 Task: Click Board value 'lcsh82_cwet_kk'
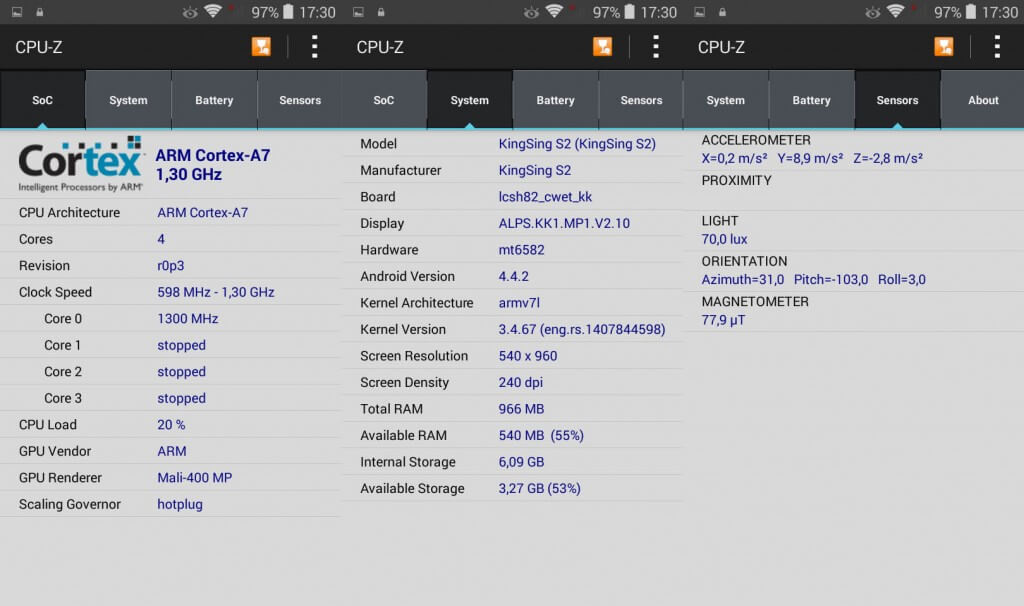(545, 197)
